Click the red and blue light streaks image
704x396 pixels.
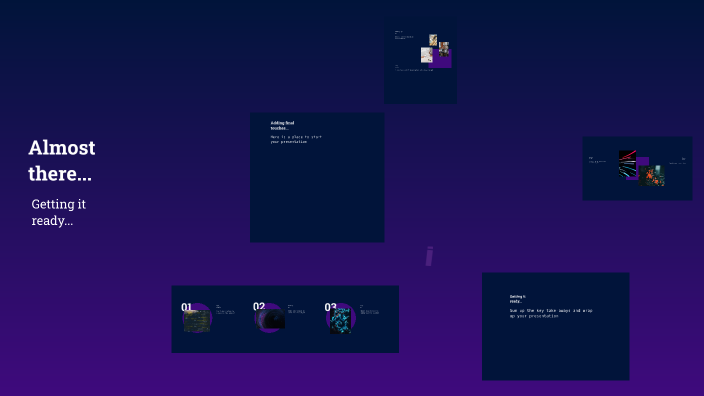pos(627,164)
